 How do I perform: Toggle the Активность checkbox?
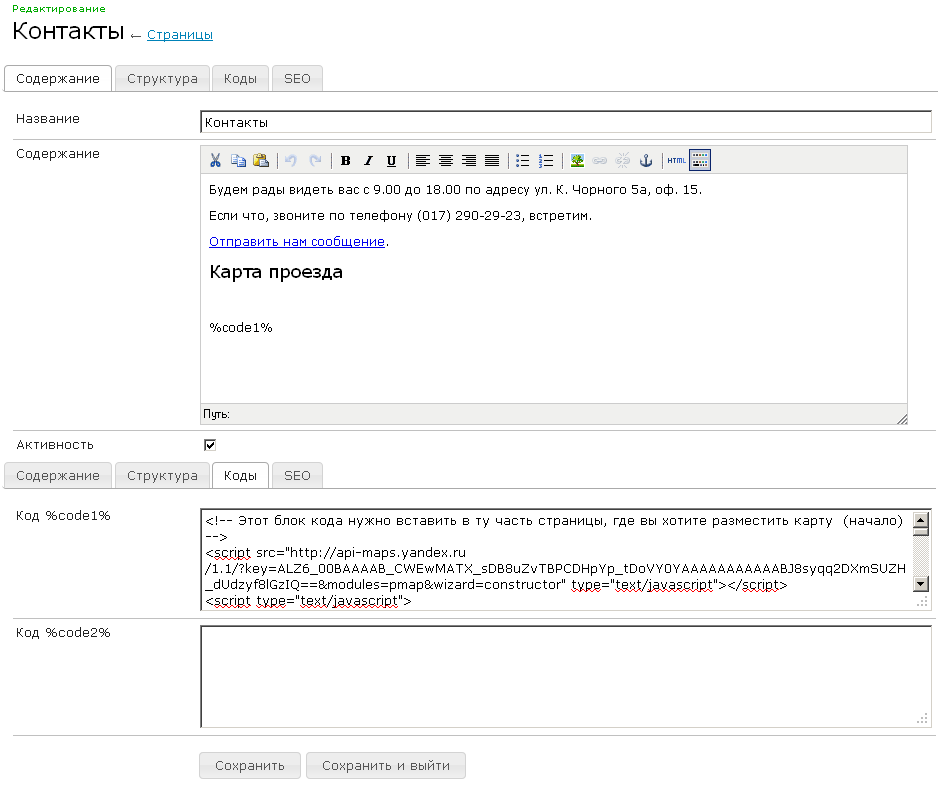click(210, 445)
